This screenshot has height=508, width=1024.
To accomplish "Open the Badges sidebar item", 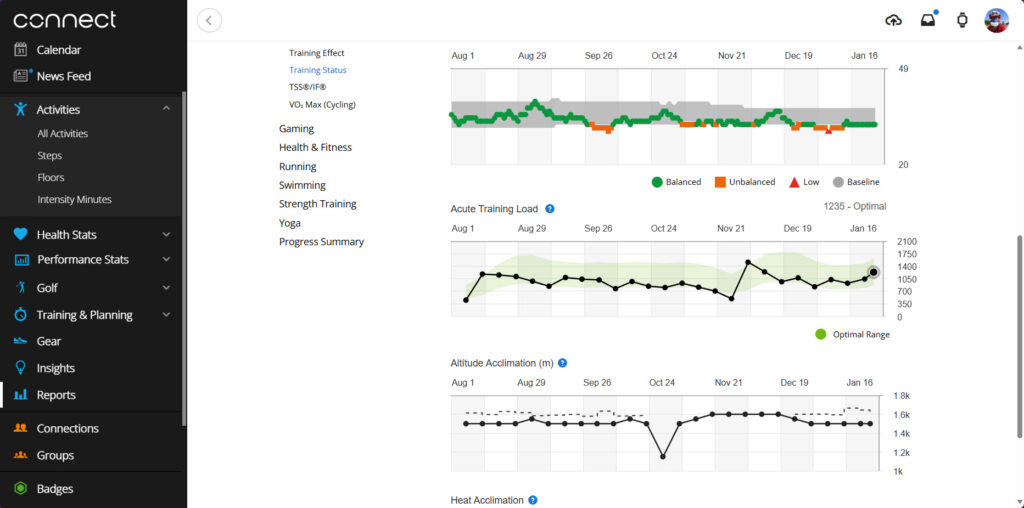I will click(x=55, y=489).
